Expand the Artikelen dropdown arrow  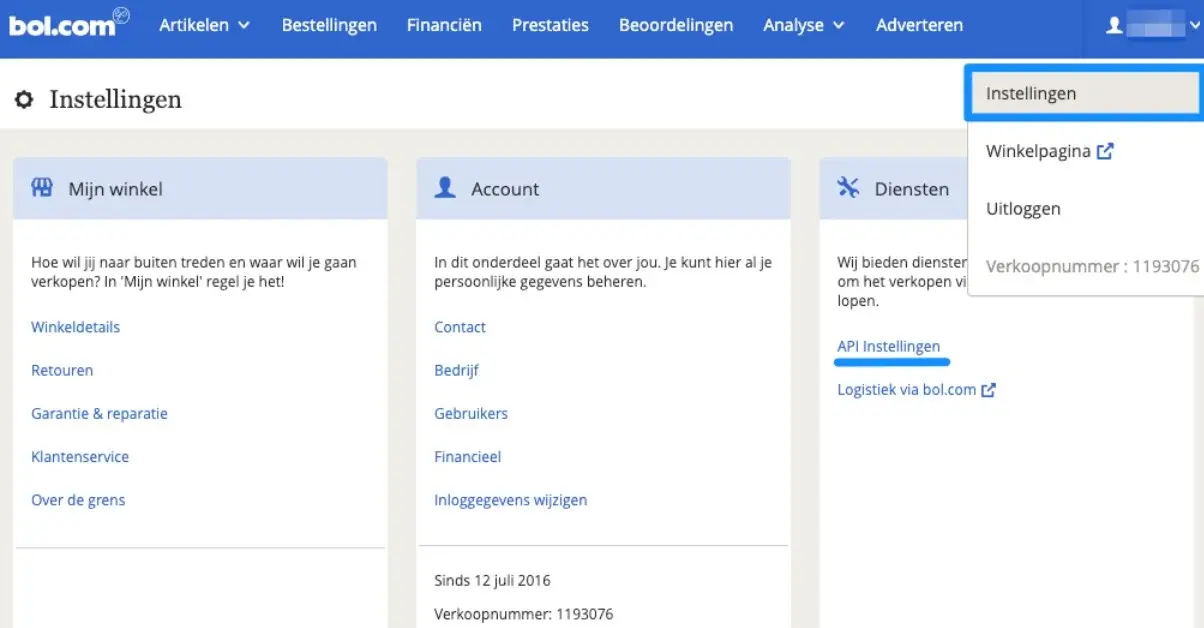pyautogui.click(x=243, y=26)
